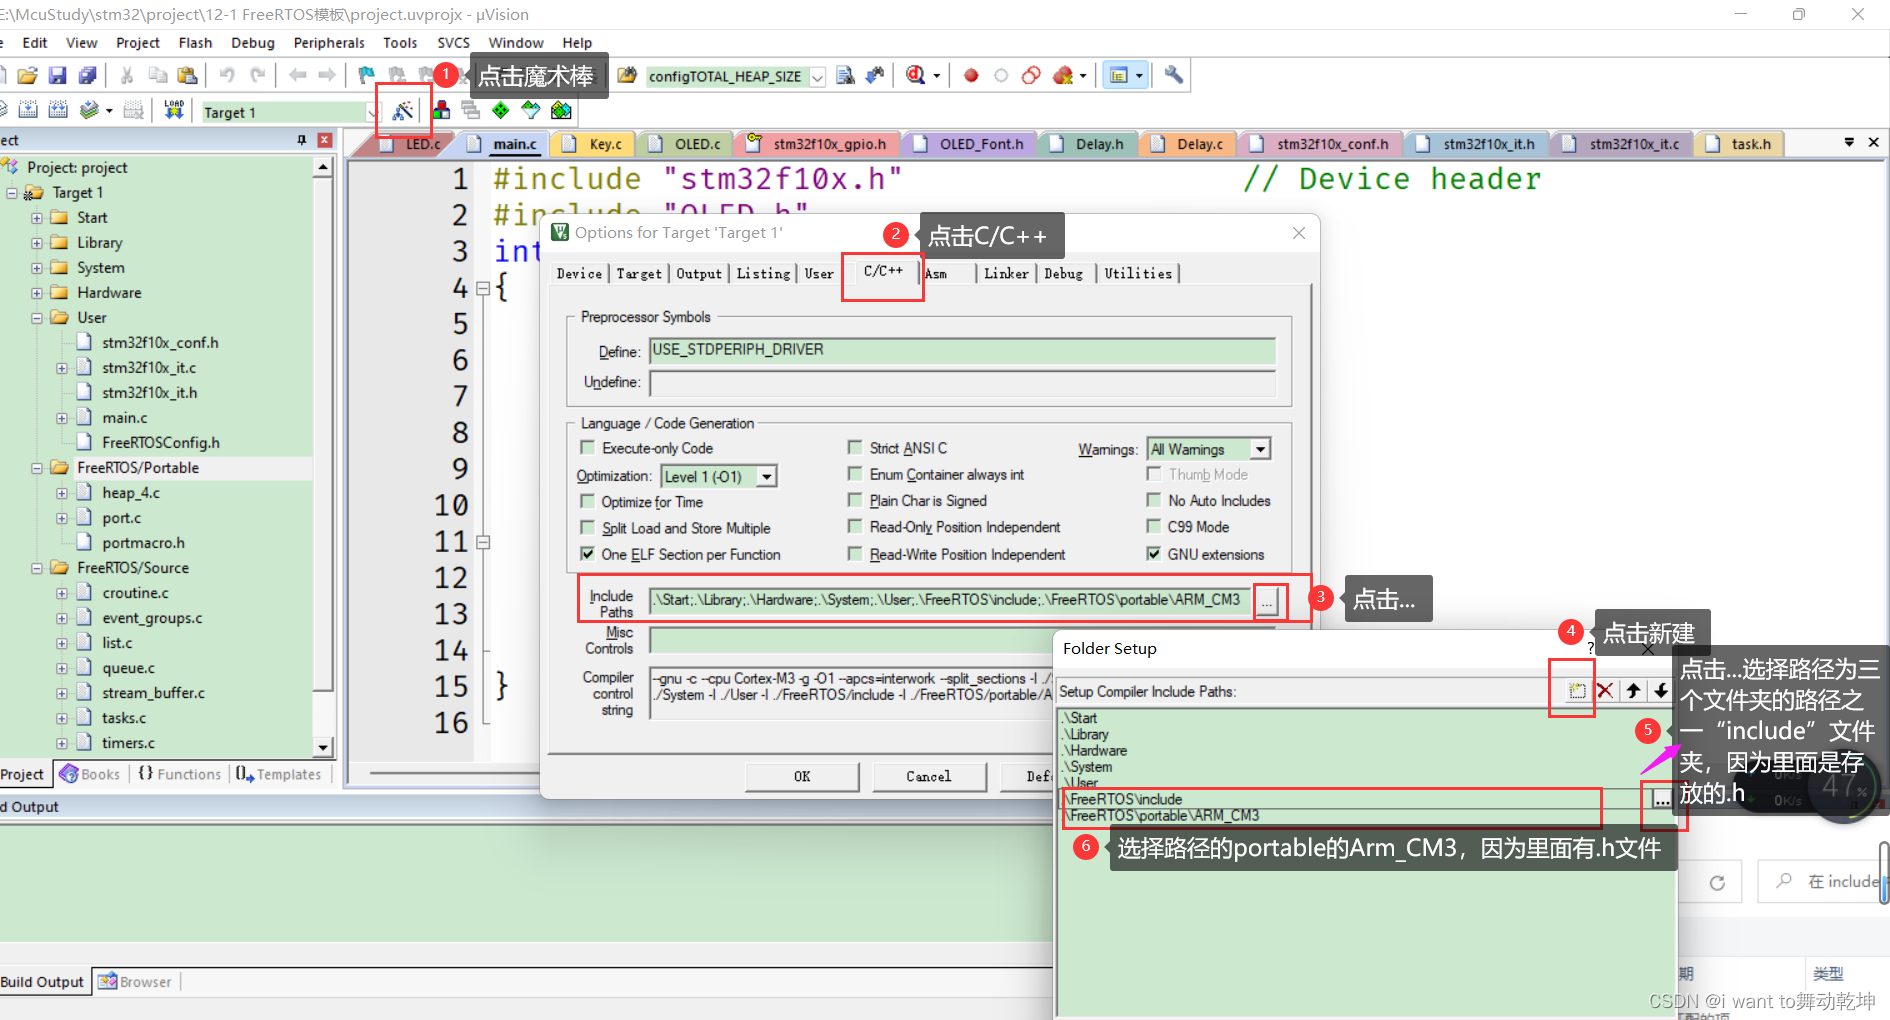Viewport: 1890px width, 1020px height.
Task: Click New path icon in Folder Setup
Action: [x=1577, y=690]
